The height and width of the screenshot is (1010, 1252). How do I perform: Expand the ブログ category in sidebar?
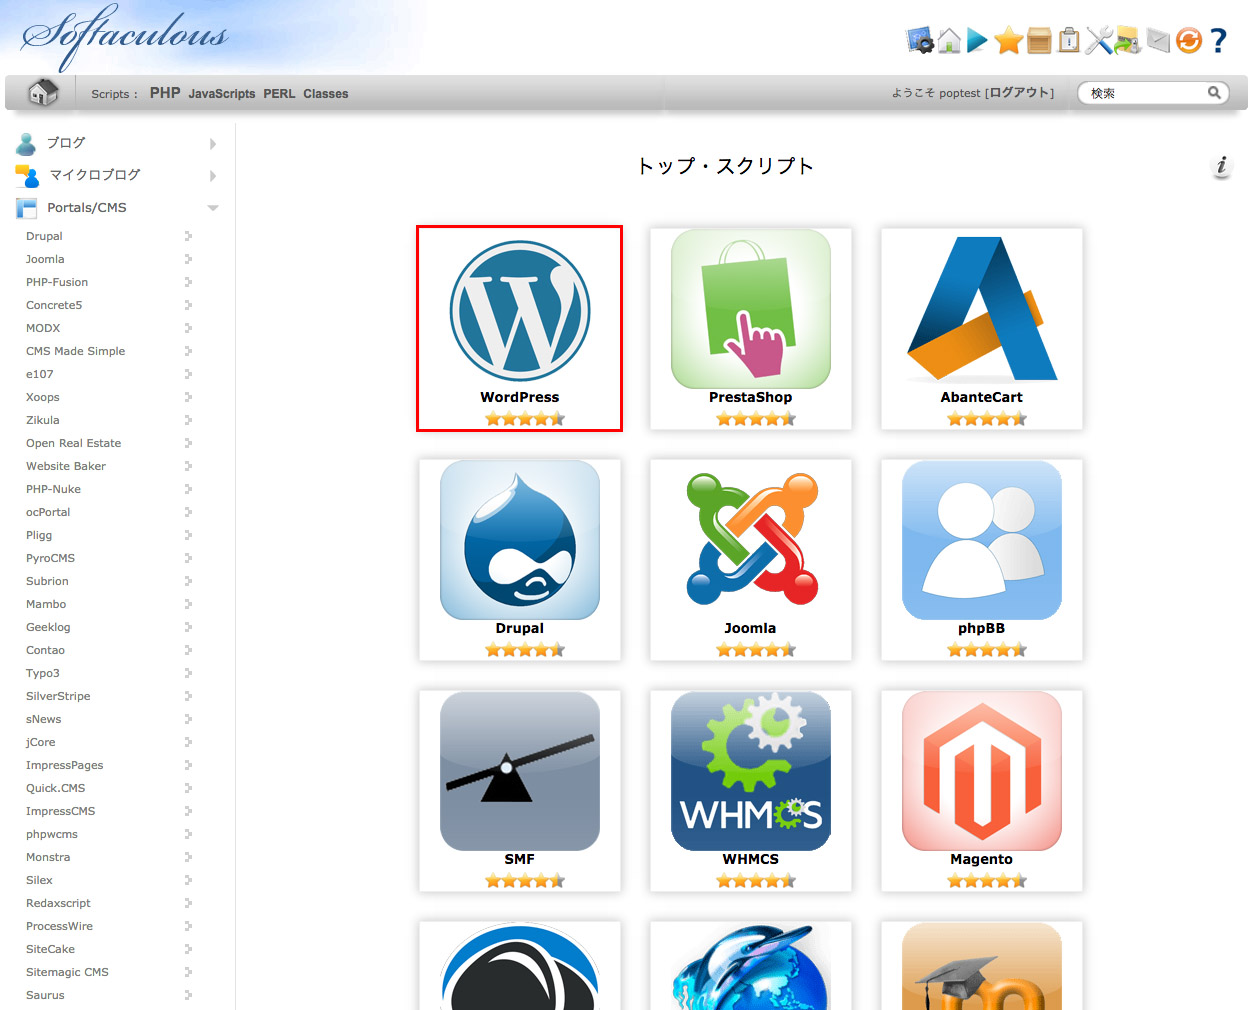tap(66, 143)
